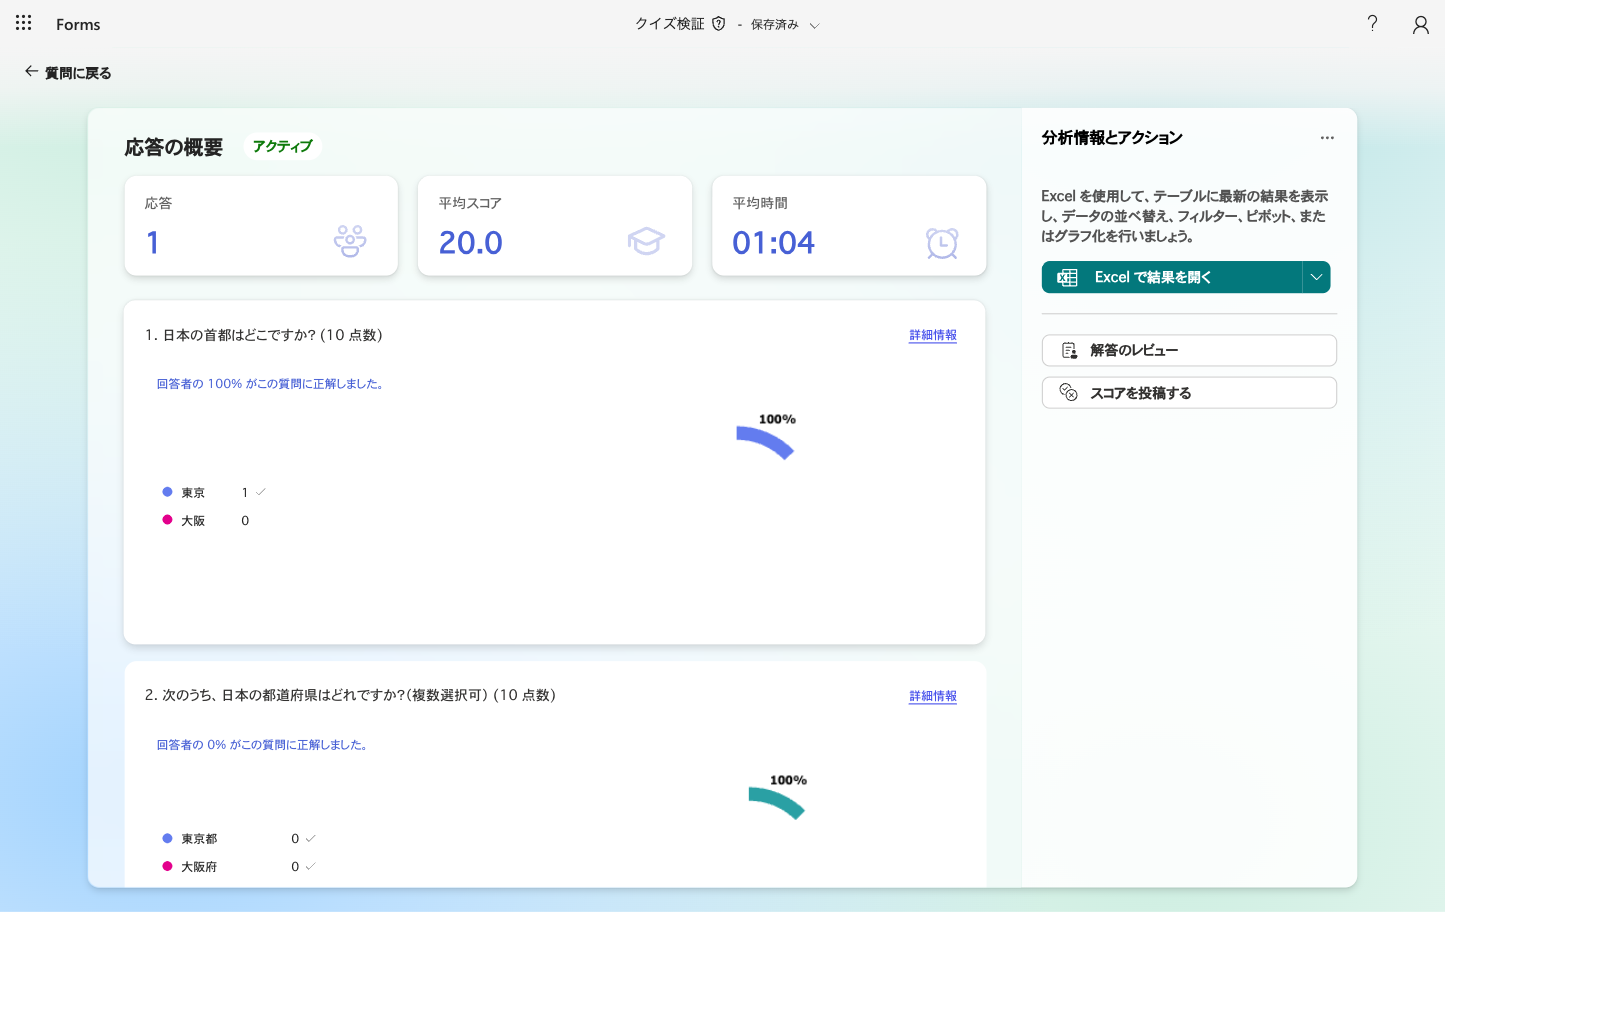This screenshot has height=1013, width=1606.
Task: Go back via 質問に戻る
Action: click(x=68, y=72)
